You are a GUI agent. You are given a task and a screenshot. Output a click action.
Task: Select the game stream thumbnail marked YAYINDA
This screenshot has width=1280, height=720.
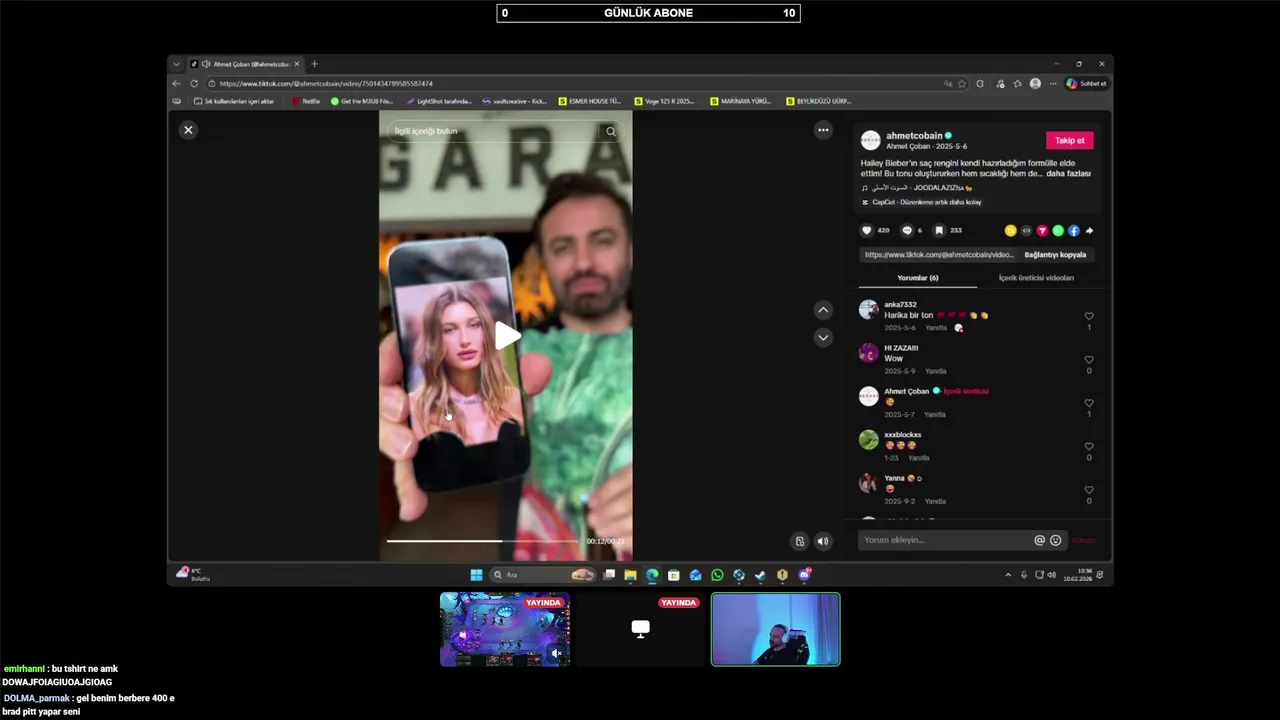(x=505, y=629)
